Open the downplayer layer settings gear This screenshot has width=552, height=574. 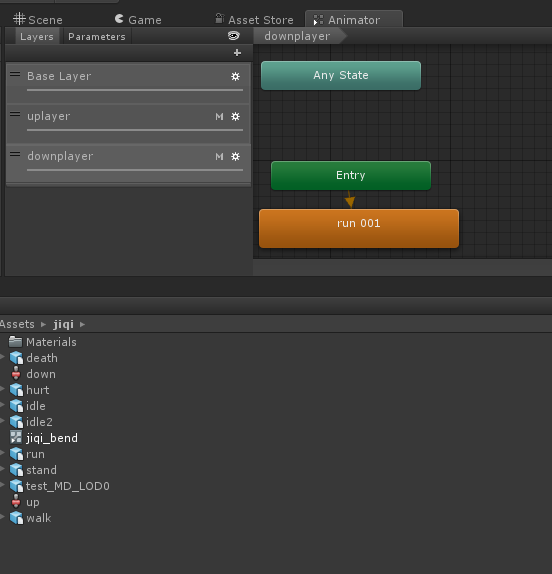point(235,157)
